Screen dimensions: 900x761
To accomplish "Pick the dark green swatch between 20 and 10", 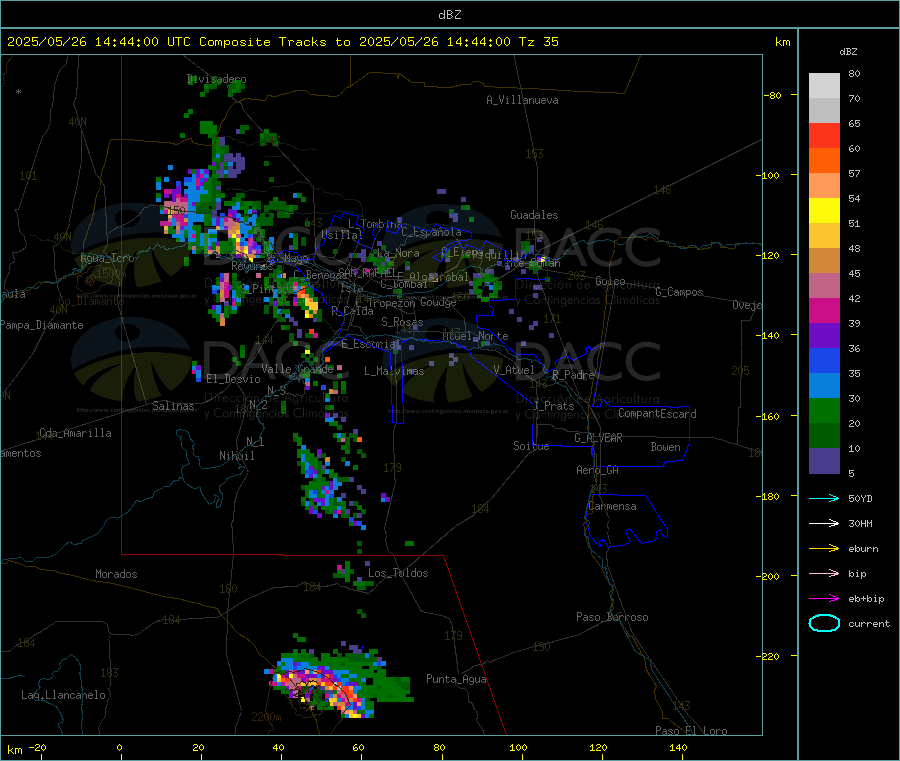I will [x=824, y=436].
